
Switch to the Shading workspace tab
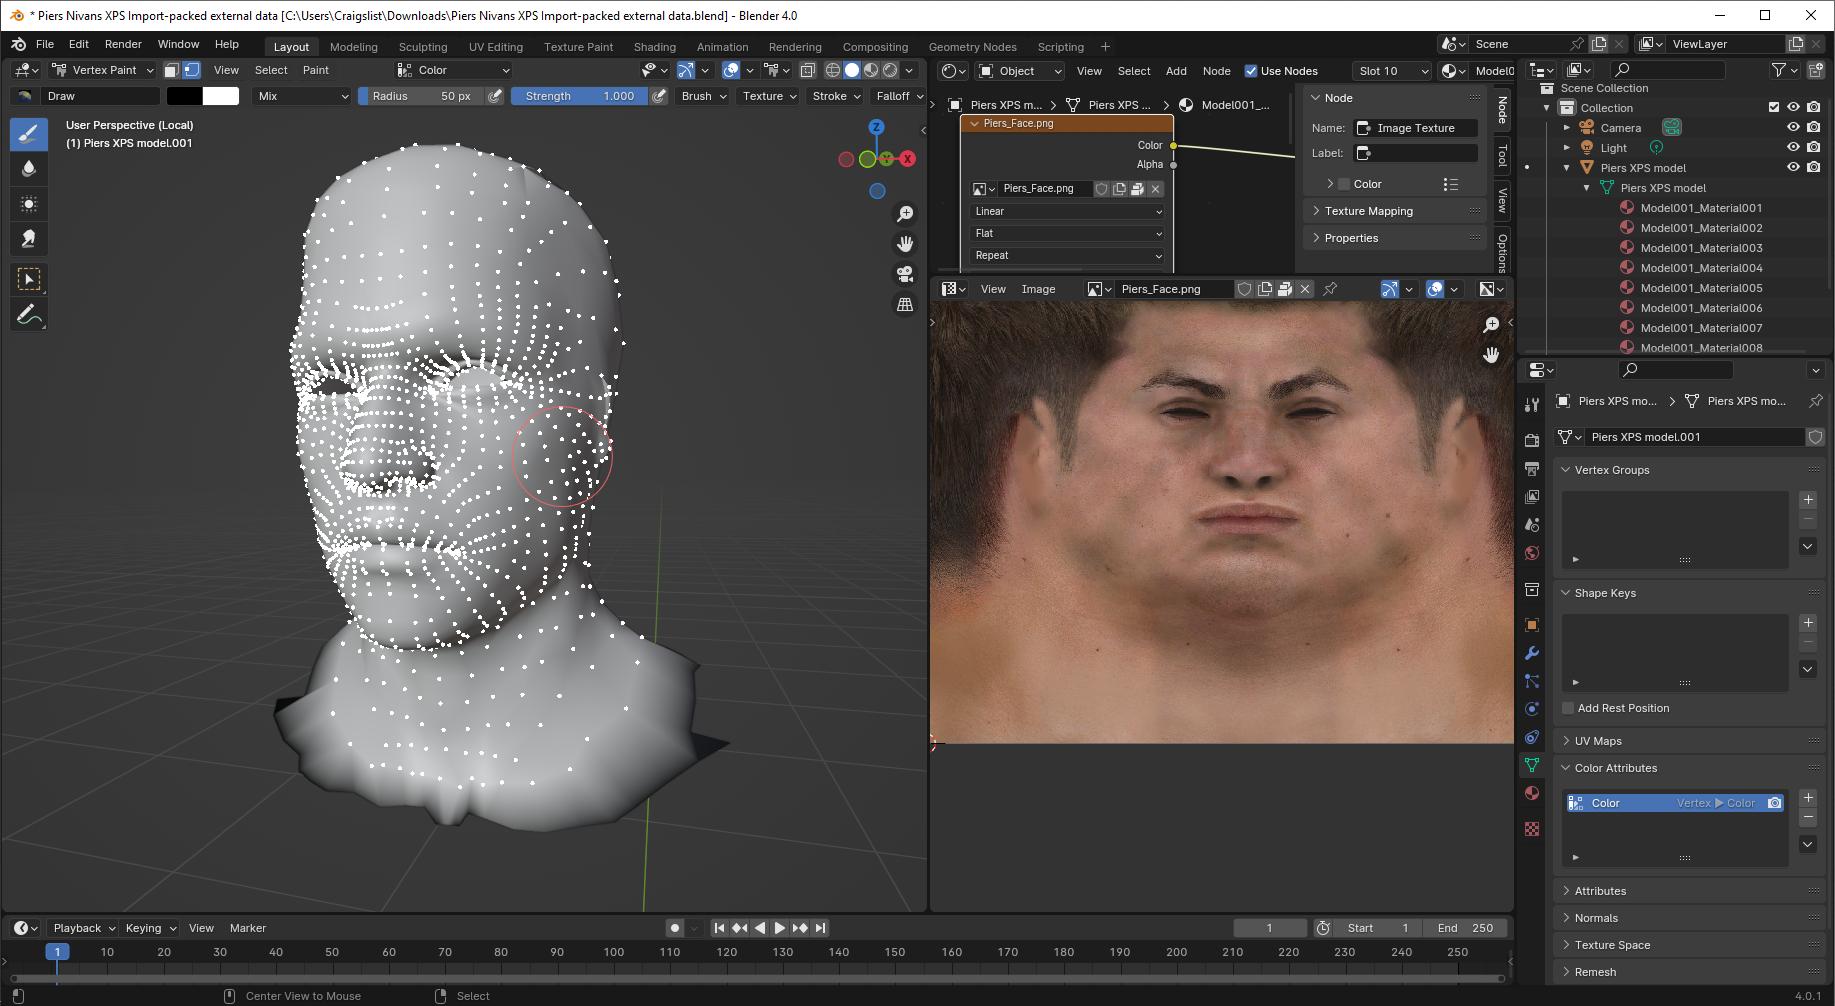(x=654, y=47)
